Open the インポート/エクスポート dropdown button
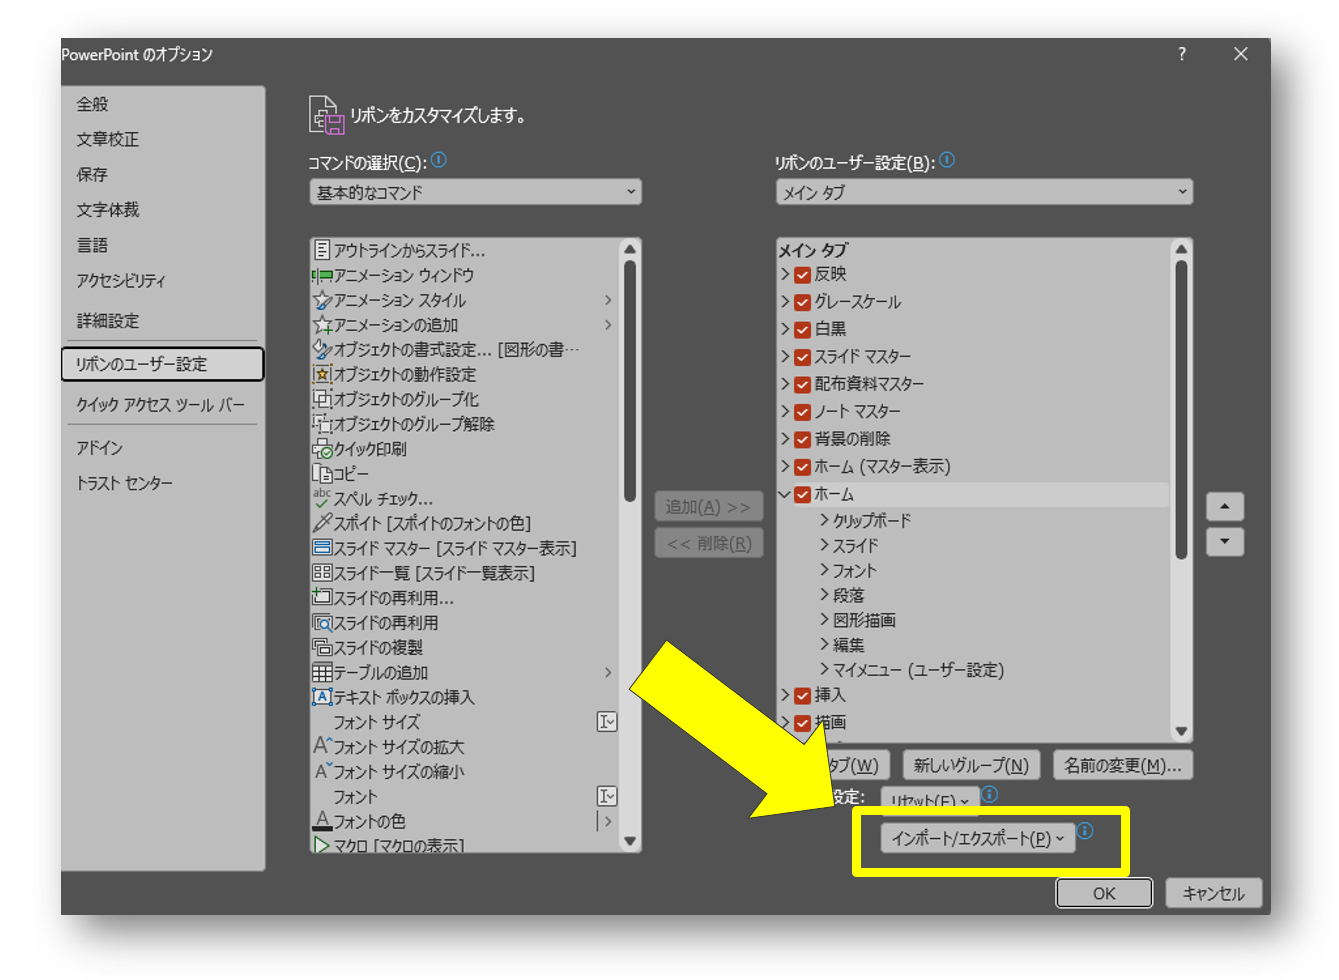1339x980 pixels. click(x=977, y=838)
